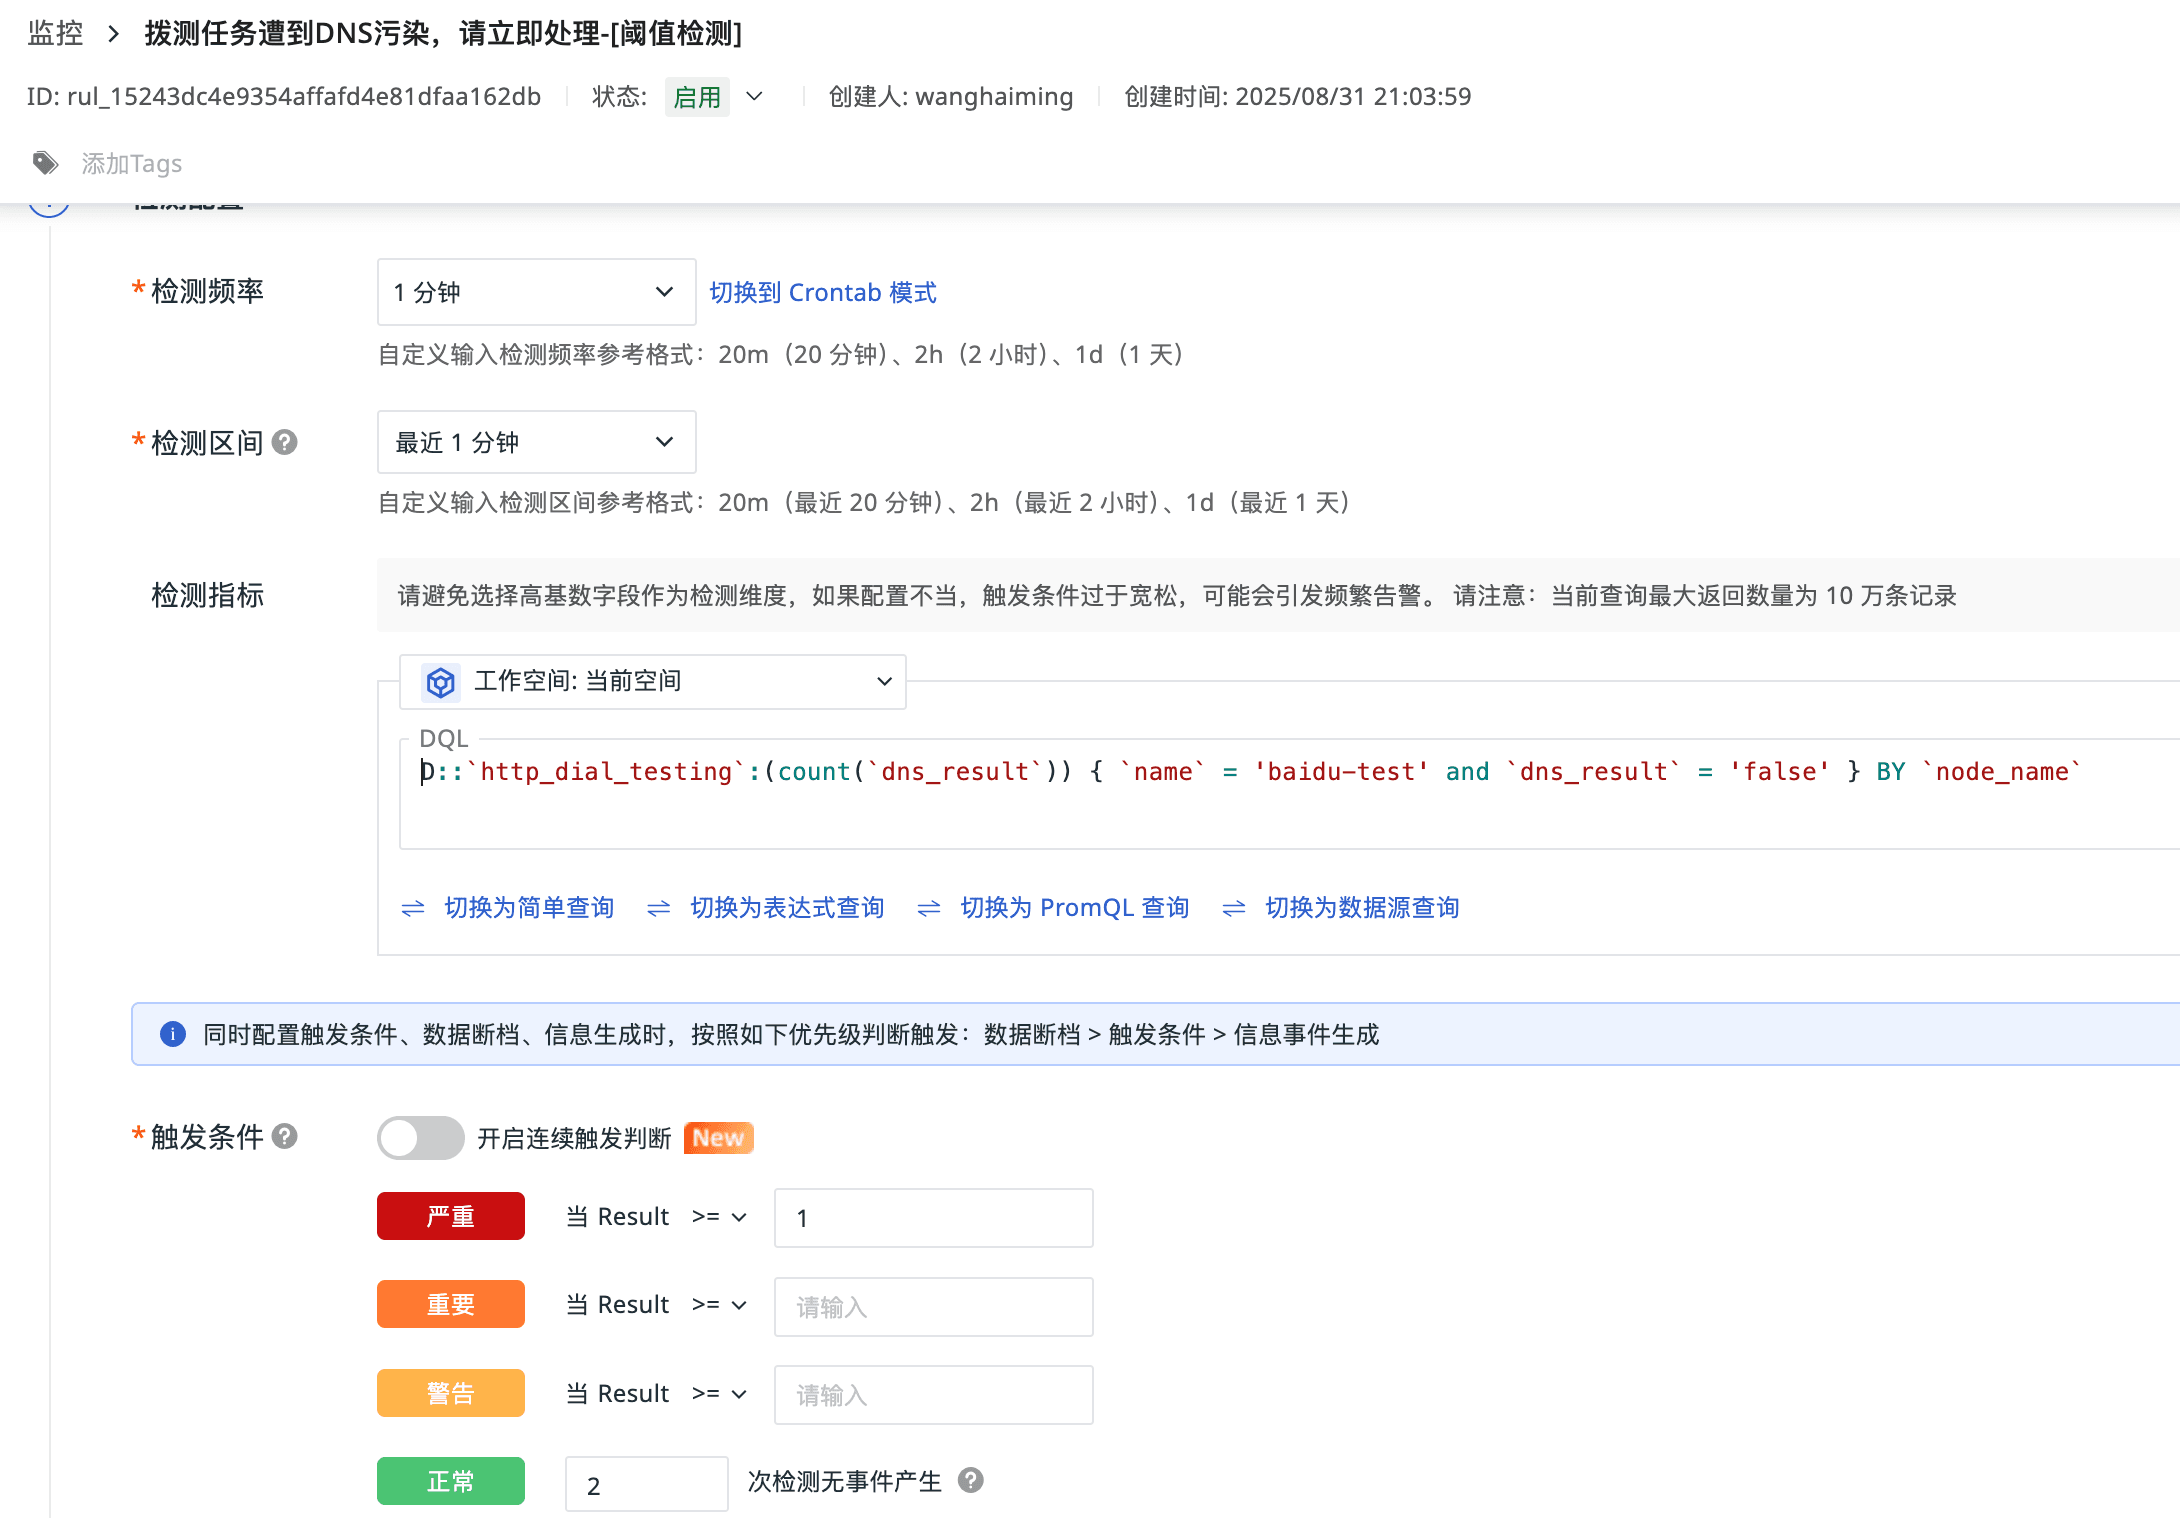Click the help icon after 次检测无事件产生
The image size is (2180, 1518).
pos(970,1480)
